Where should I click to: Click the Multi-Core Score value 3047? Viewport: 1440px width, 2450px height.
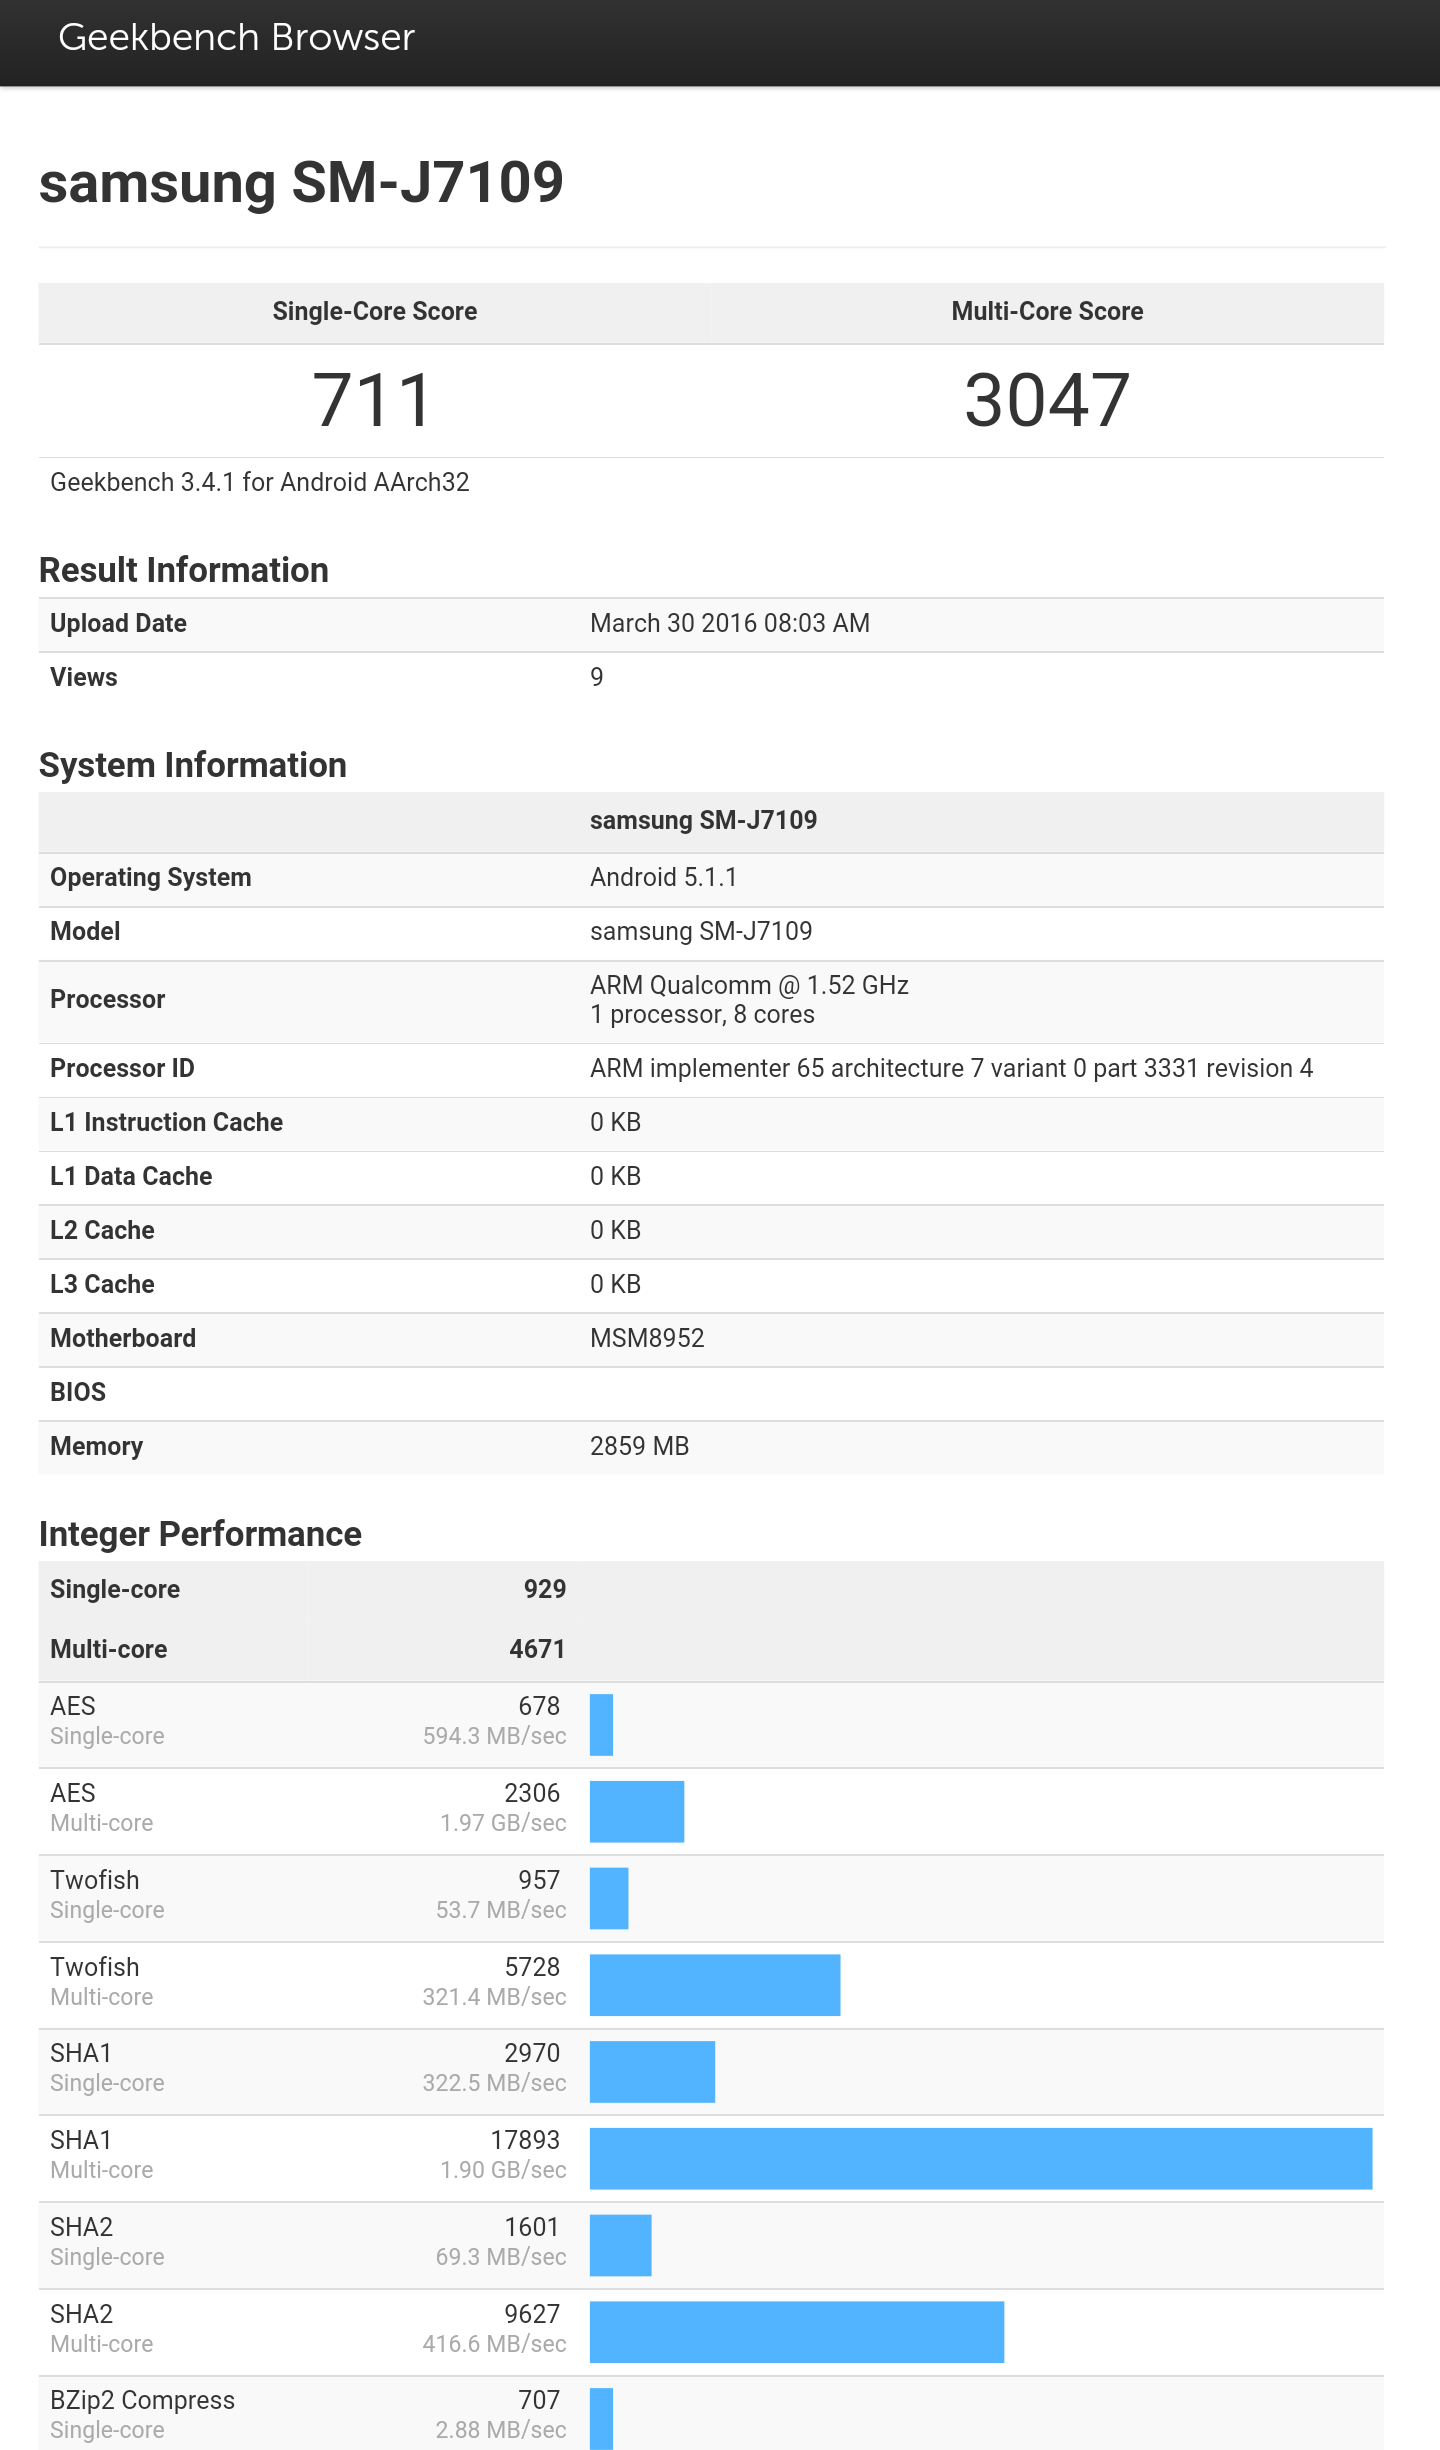pyautogui.click(x=1047, y=401)
